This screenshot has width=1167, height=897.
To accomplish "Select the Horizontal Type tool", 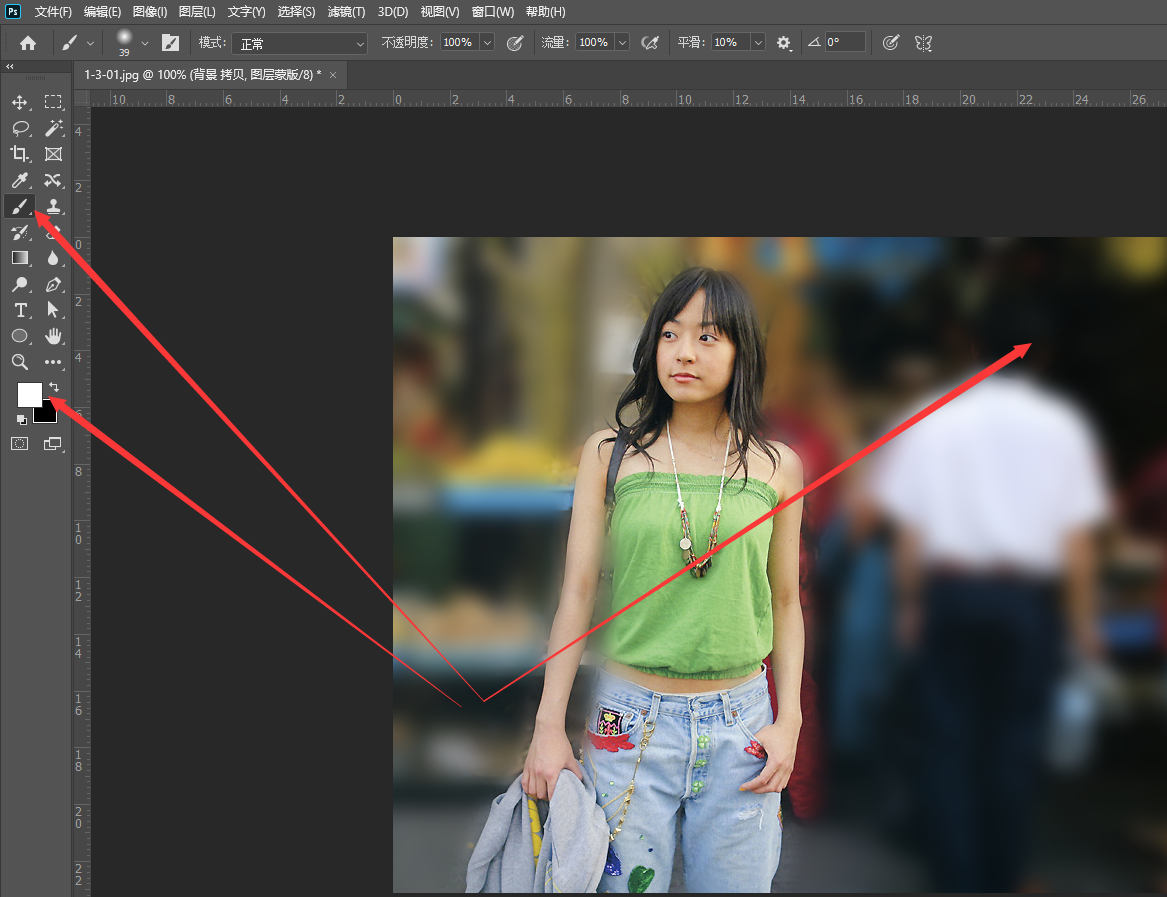I will click(x=19, y=310).
